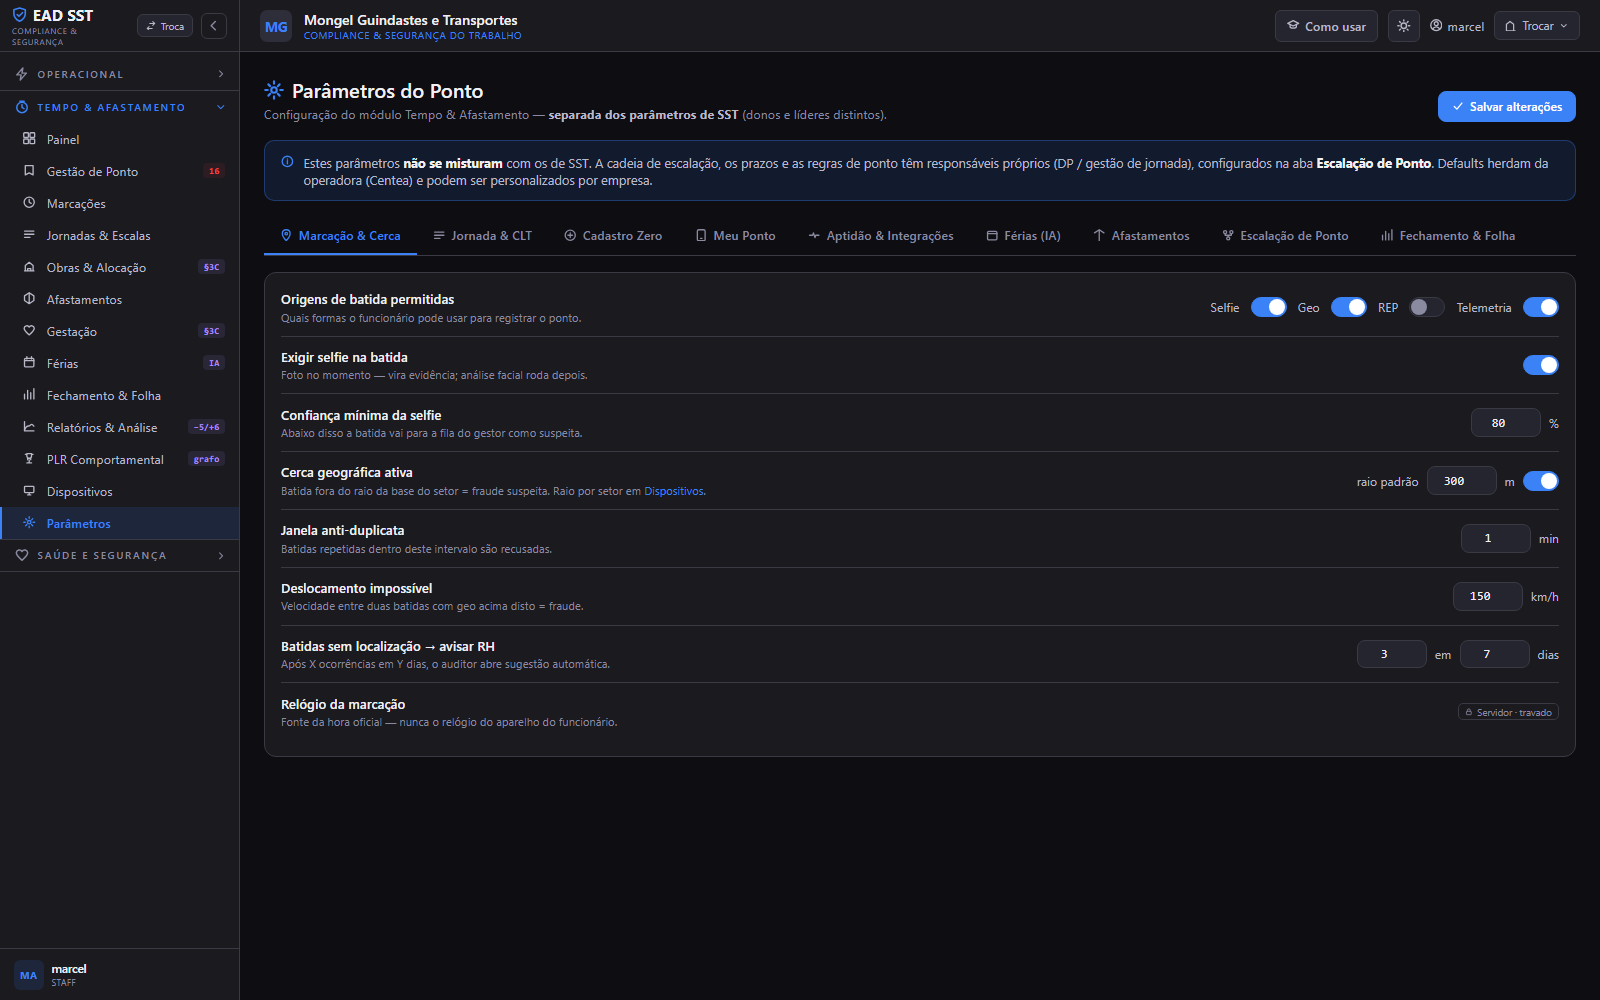
Task: Toggle the Selfie origin switch
Action: [x=1269, y=307]
